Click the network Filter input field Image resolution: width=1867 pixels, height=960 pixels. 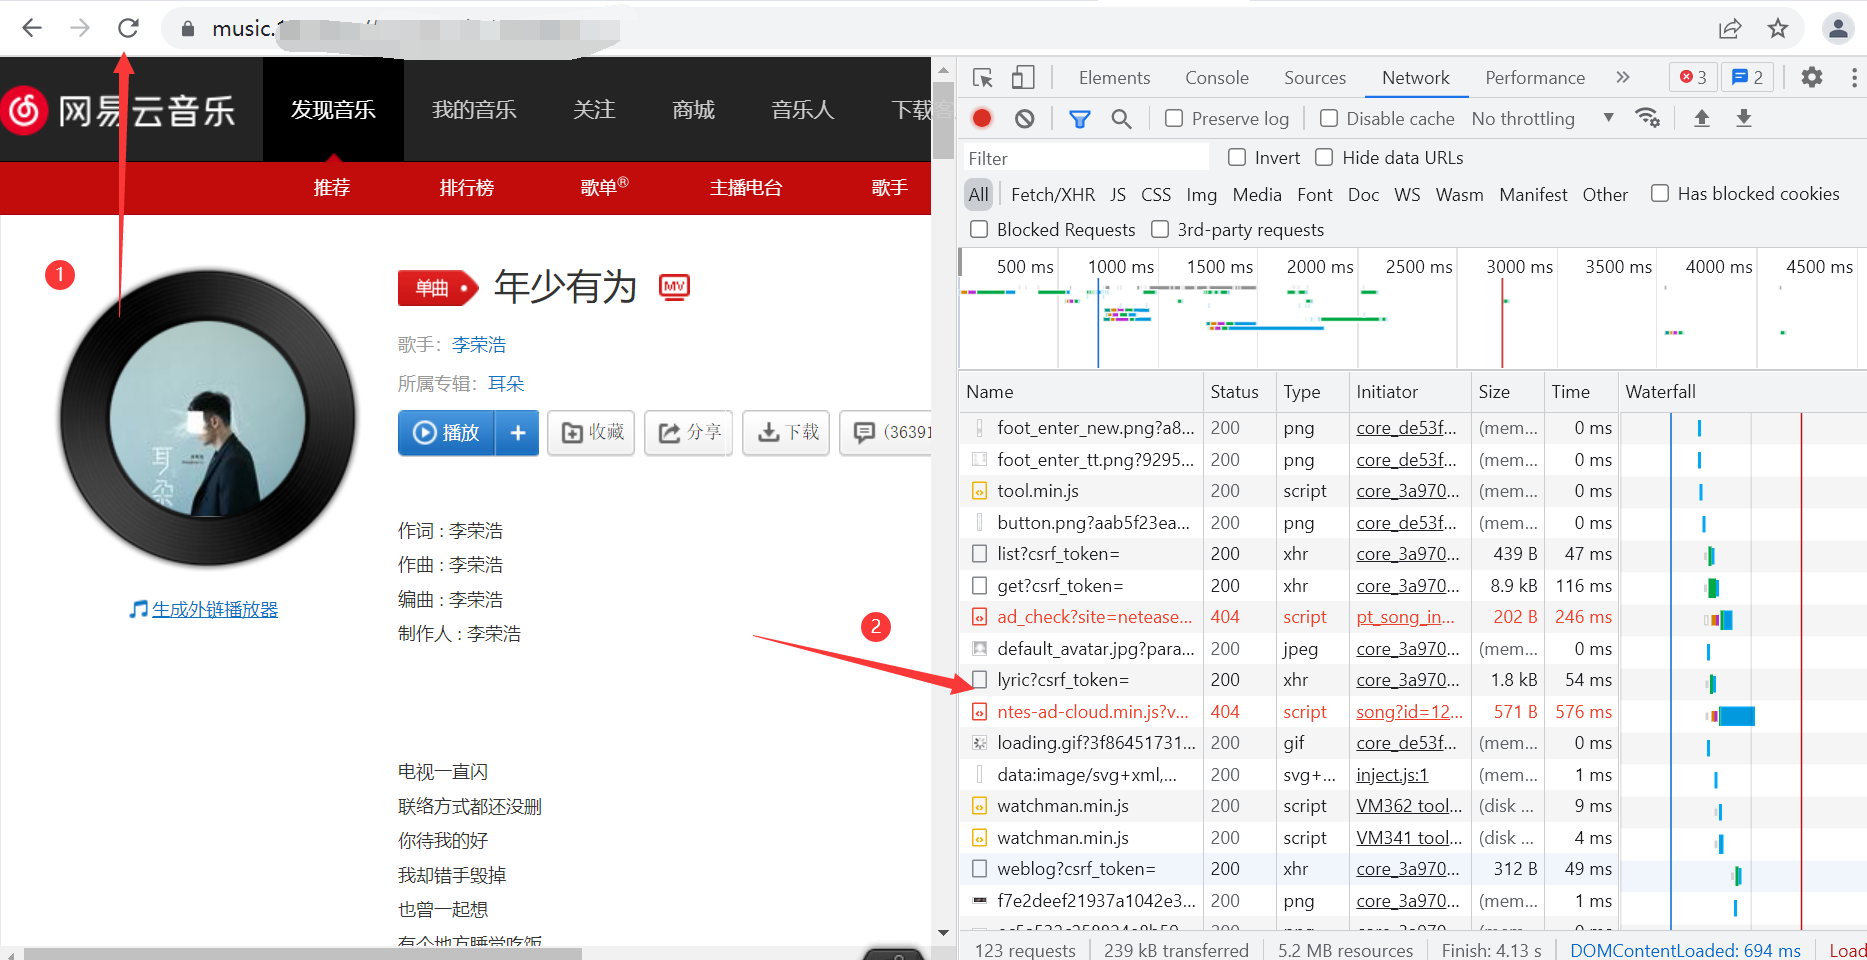tap(1085, 158)
